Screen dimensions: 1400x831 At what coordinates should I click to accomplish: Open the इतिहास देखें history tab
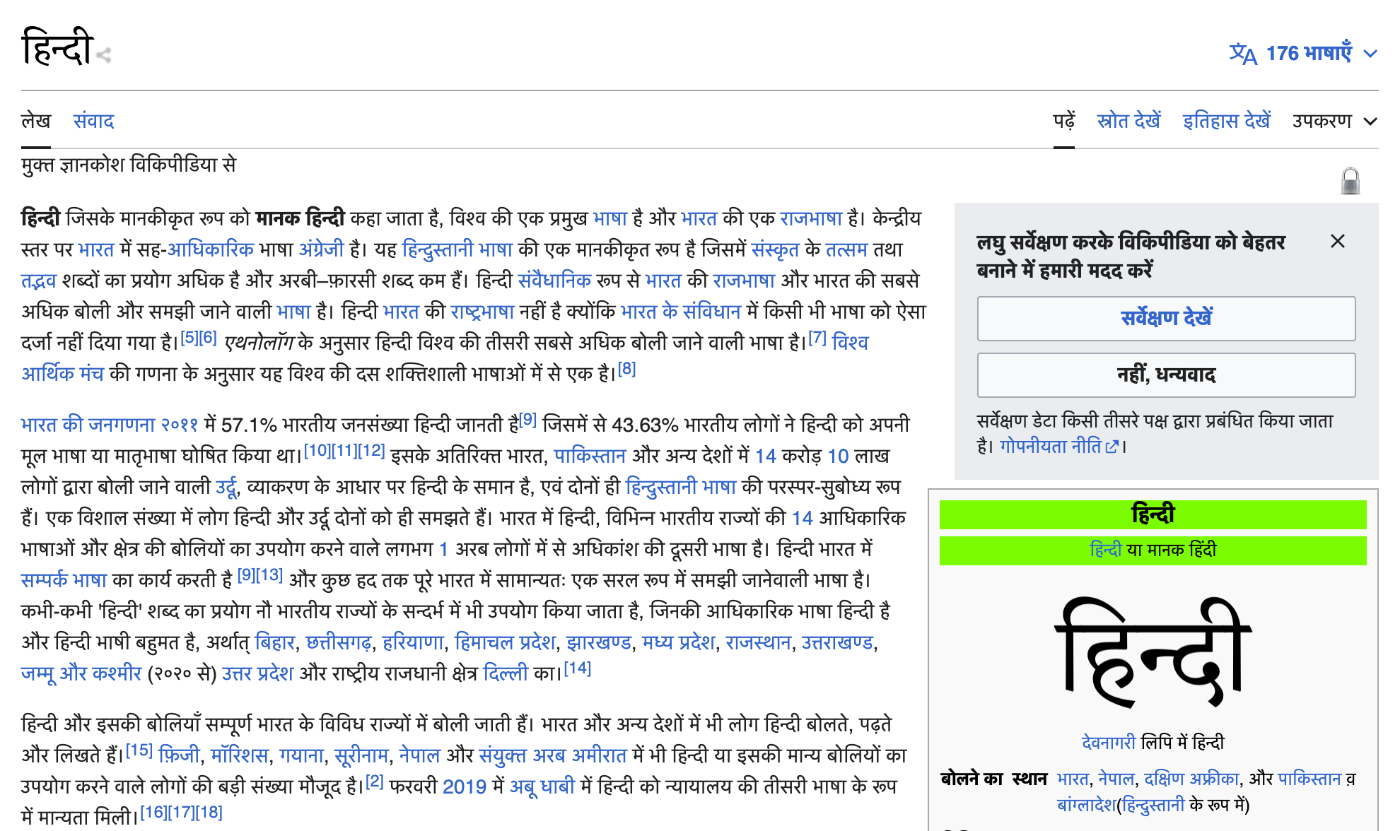1227,121
